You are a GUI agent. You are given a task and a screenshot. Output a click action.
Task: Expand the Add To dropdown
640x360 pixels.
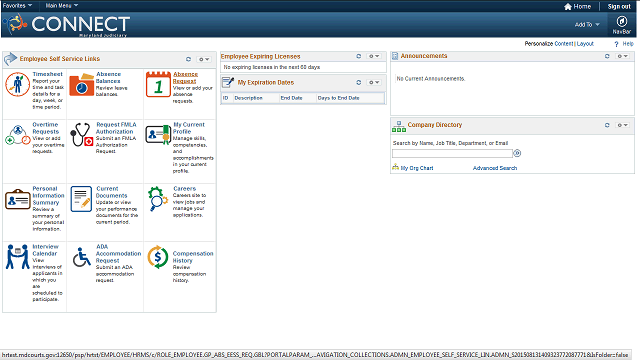(x=587, y=25)
